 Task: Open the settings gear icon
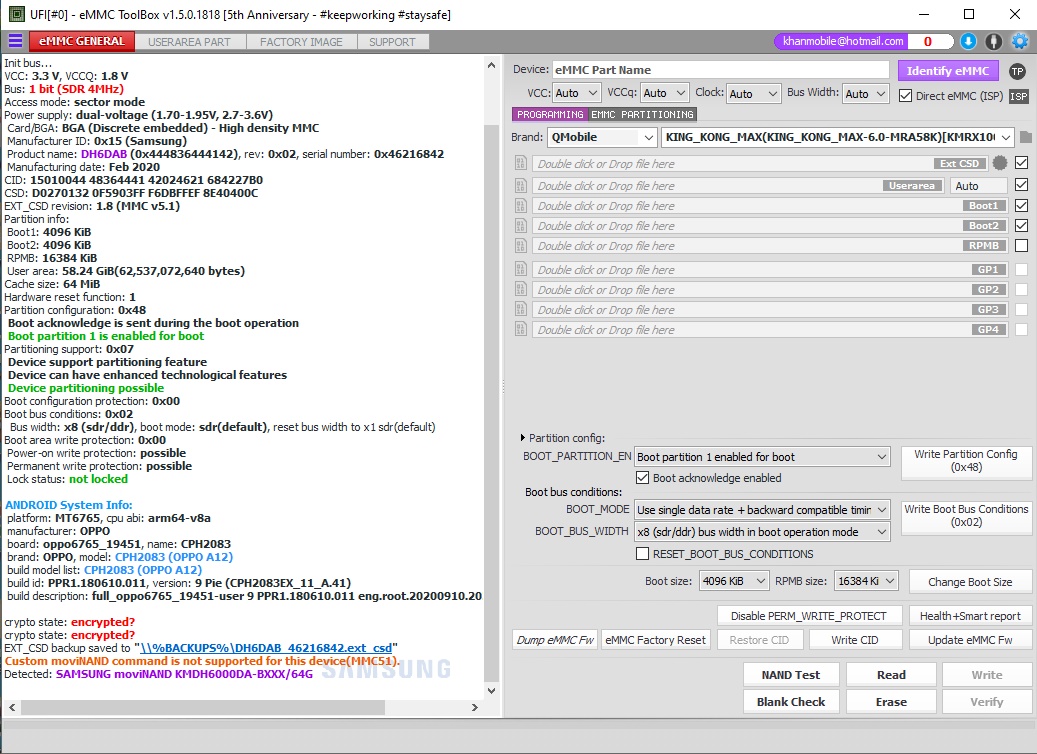tap(1020, 41)
